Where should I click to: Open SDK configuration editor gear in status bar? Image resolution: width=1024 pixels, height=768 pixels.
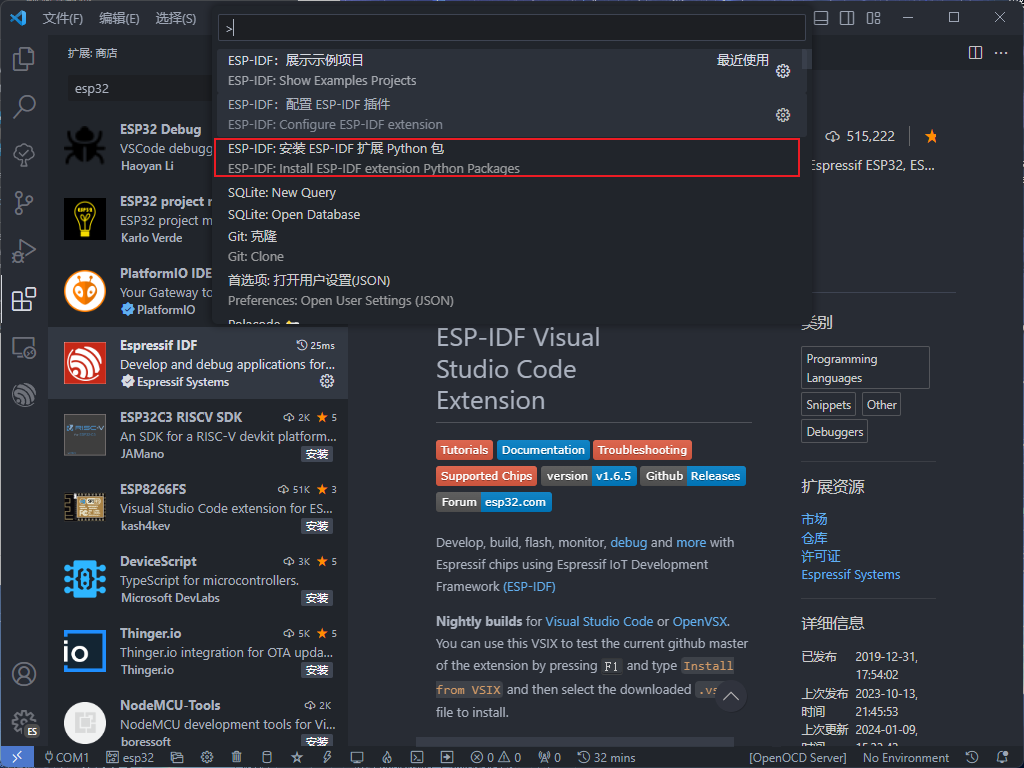click(x=207, y=758)
